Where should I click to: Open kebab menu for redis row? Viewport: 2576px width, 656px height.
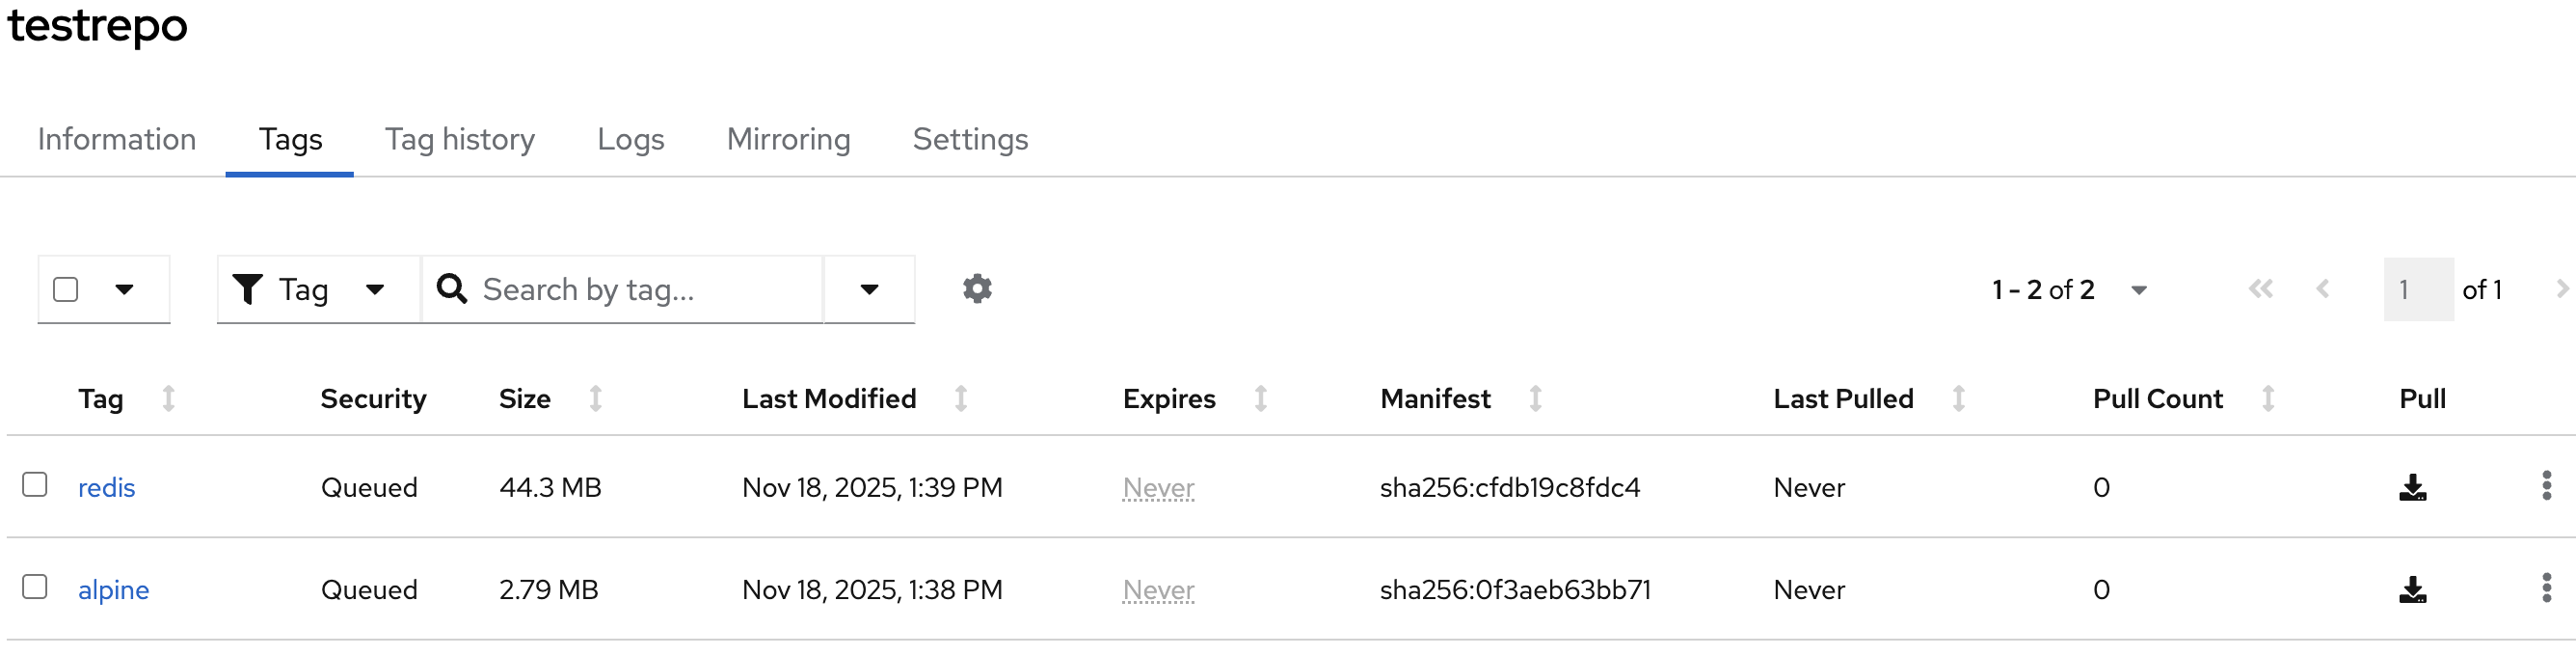(x=2545, y=486)
